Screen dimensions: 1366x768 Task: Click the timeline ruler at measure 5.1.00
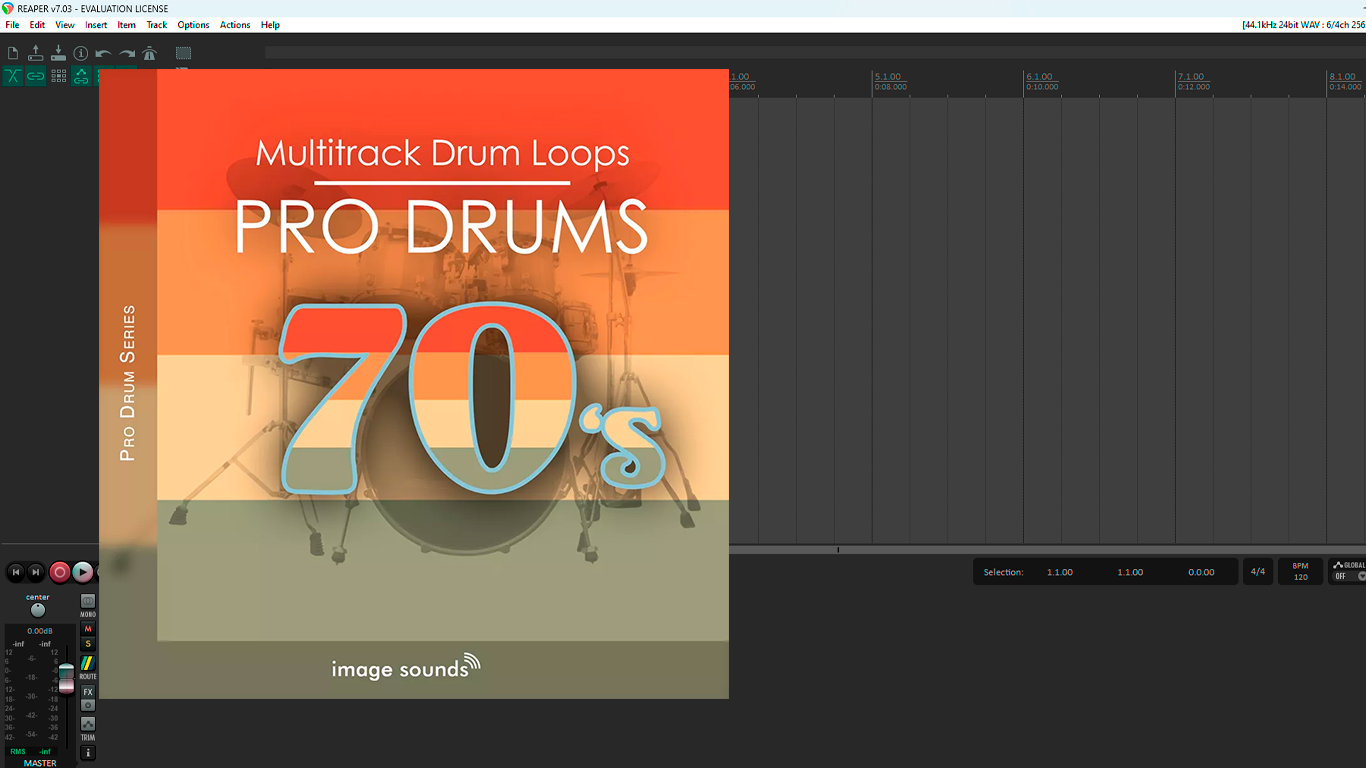tap(887, 77)
